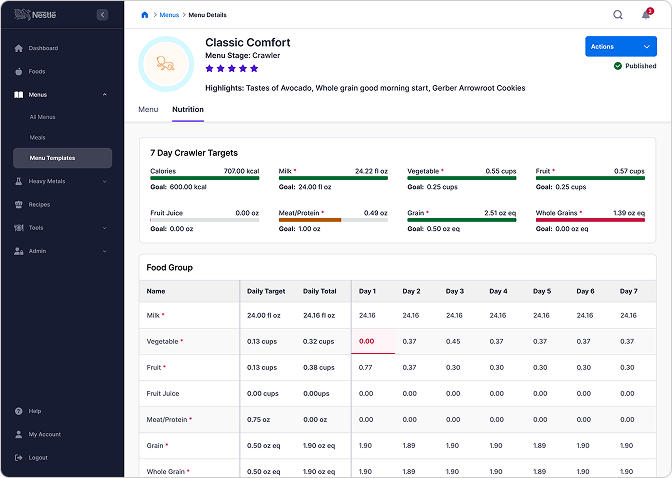This screenshot has height=478, width=672.
Task: Click the Recipes icon in sidebar
Action: [x=18, y=204]
